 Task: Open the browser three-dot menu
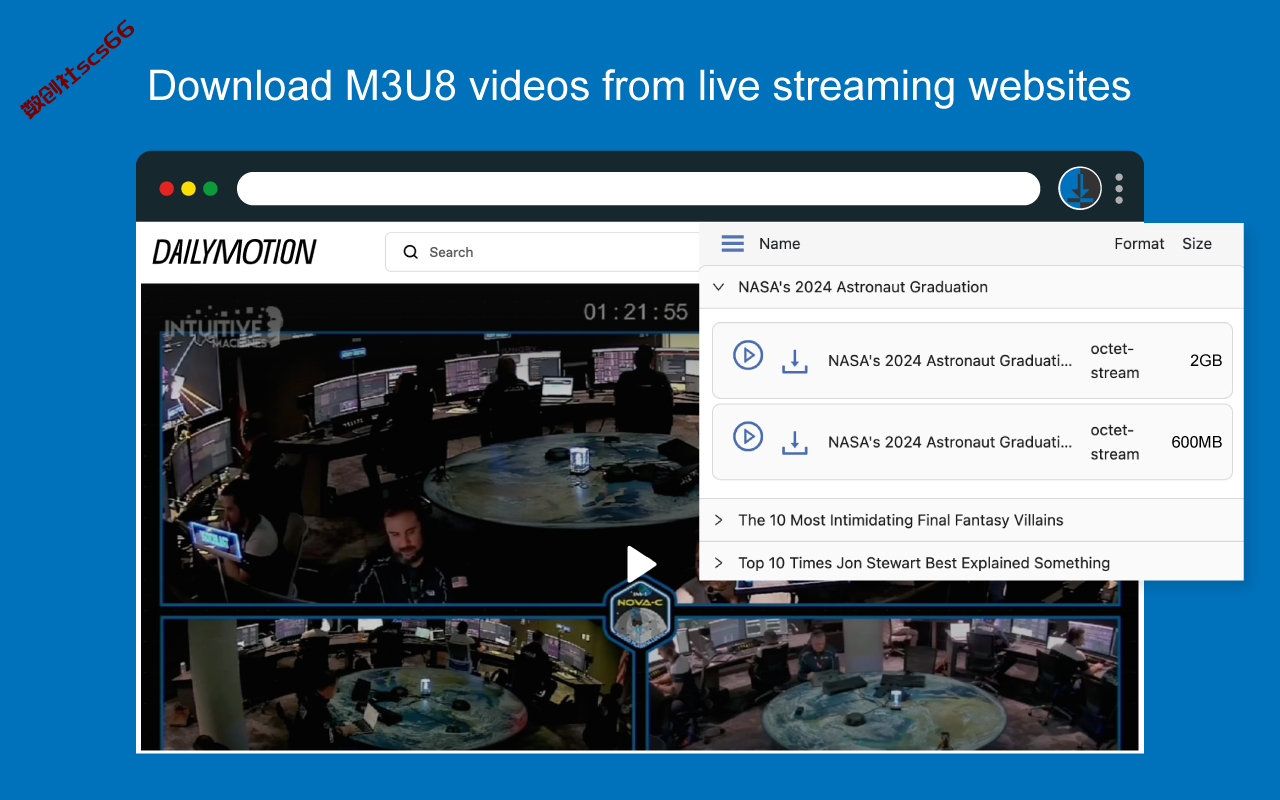[1119, 188]
